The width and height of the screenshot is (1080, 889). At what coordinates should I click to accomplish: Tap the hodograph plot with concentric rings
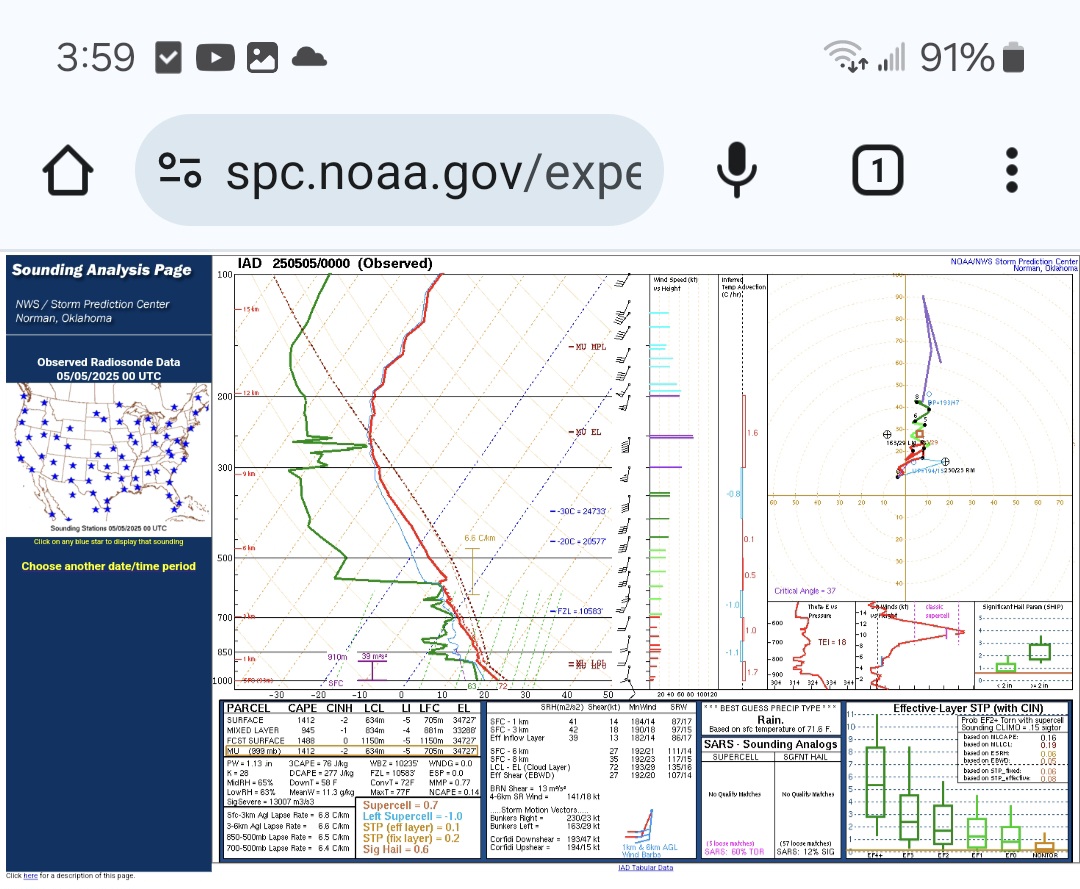920,437
